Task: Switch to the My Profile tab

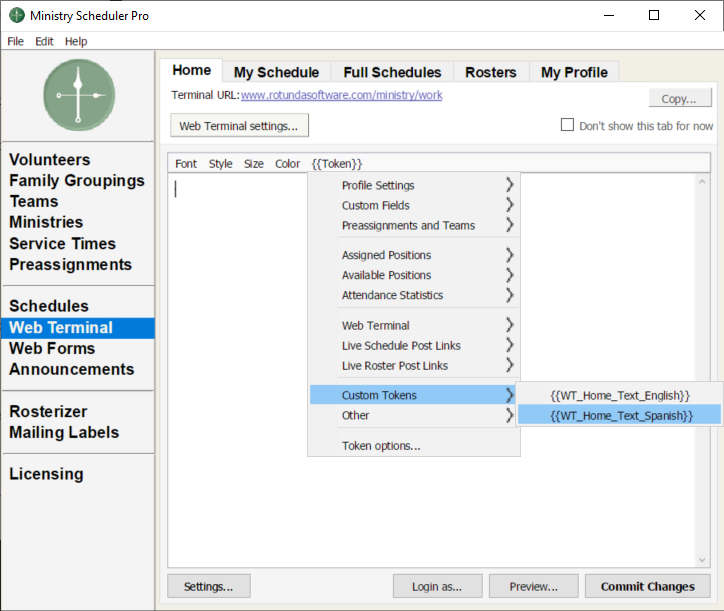Action: coord(574,73)
